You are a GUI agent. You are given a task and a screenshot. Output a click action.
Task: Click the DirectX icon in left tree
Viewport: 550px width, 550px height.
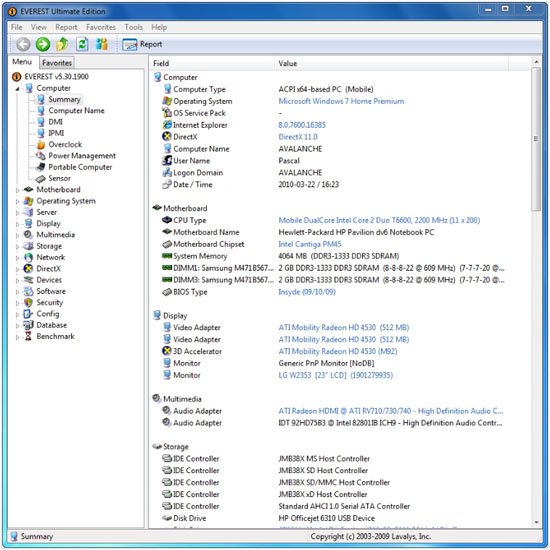click(28, 269)
